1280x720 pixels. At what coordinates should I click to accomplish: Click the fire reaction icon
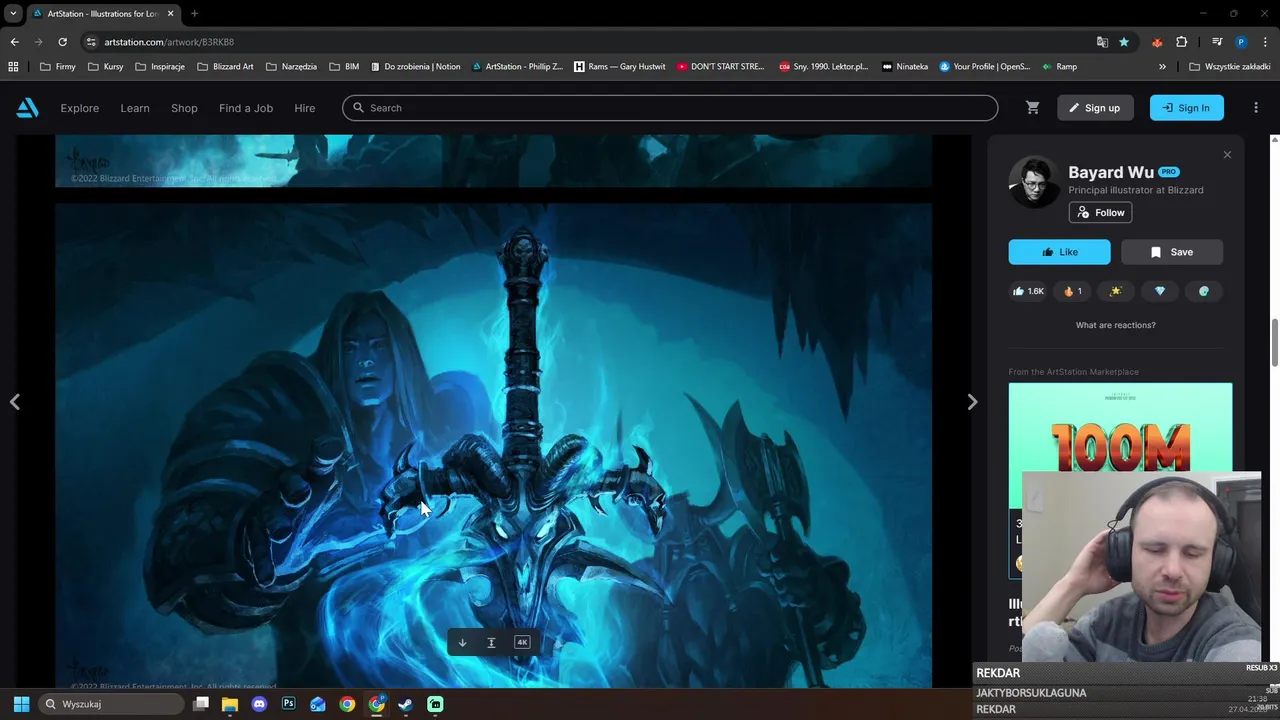pyautogui.click(x=1073, y=291)
